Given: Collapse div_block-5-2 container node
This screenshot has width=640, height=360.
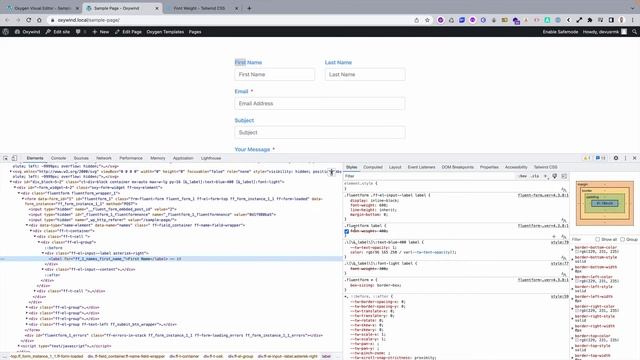Looking at the screenshot, I should coord(11,182).
